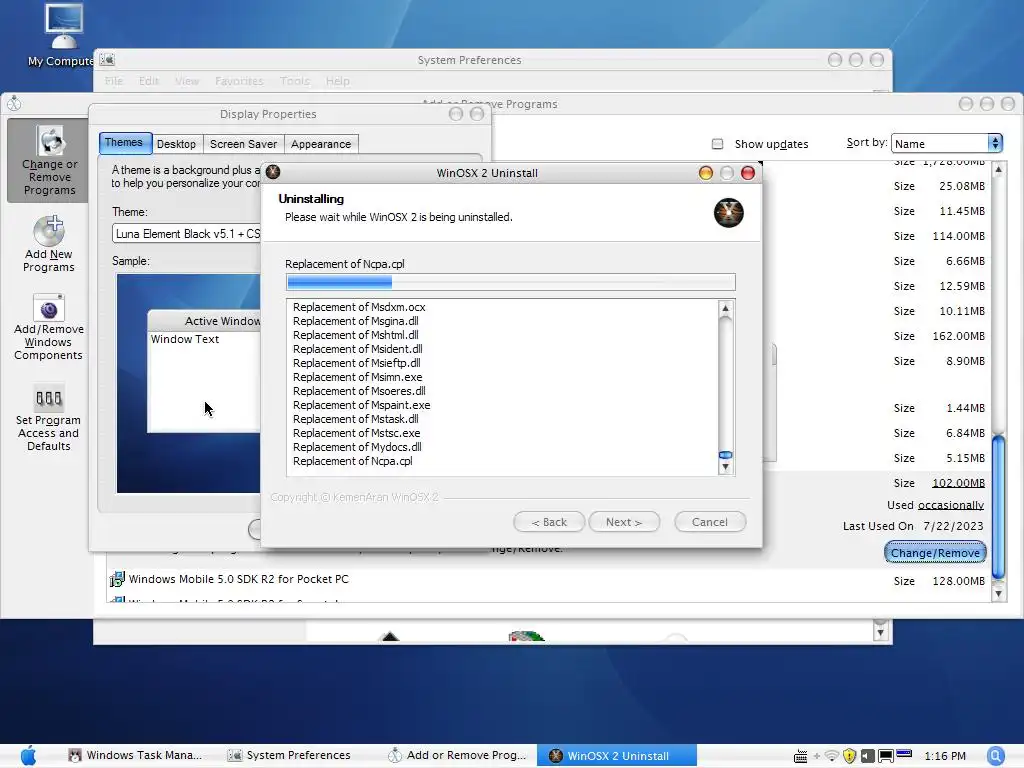Select 'Replacement of Mspaint.exe' log row
1024x768 pixels.
pyautogui.click(x=362, y=405)
